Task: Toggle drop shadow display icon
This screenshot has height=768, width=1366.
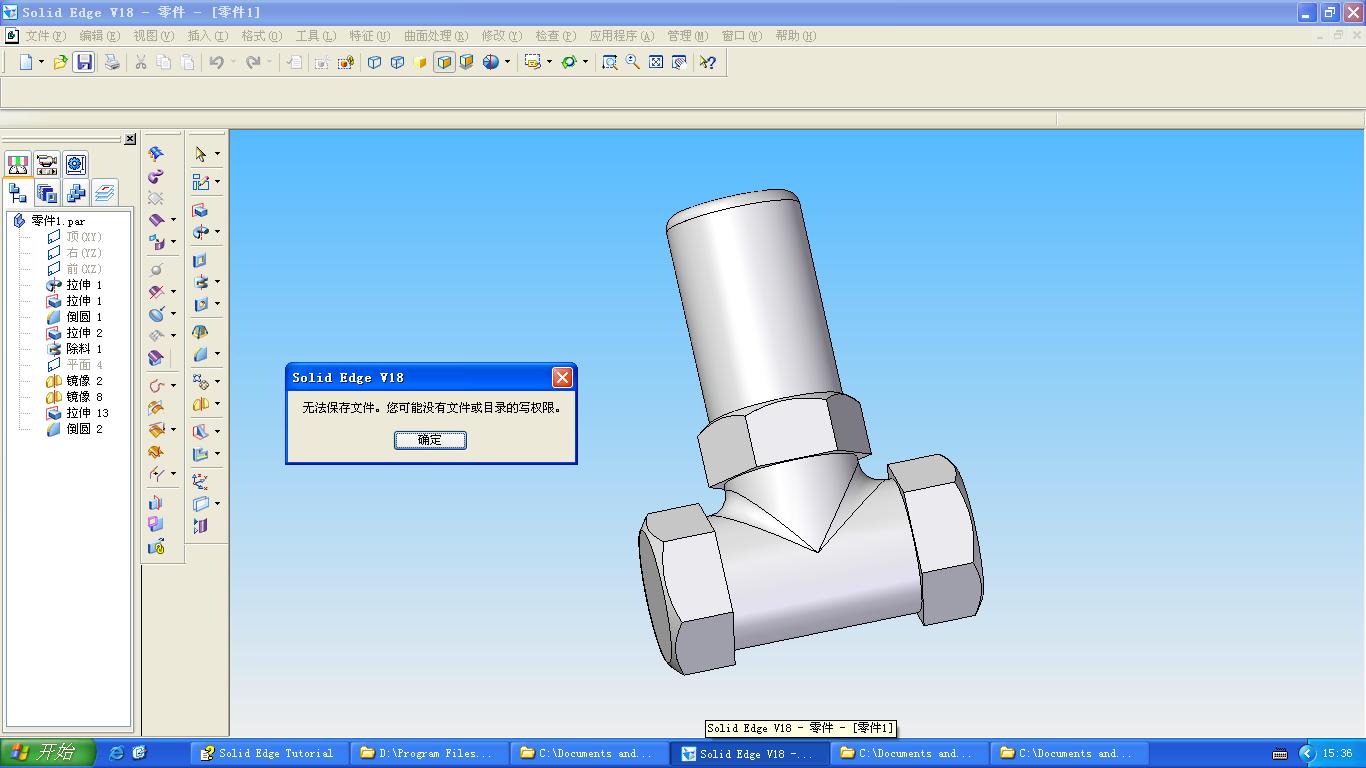Action: [467, 62]
